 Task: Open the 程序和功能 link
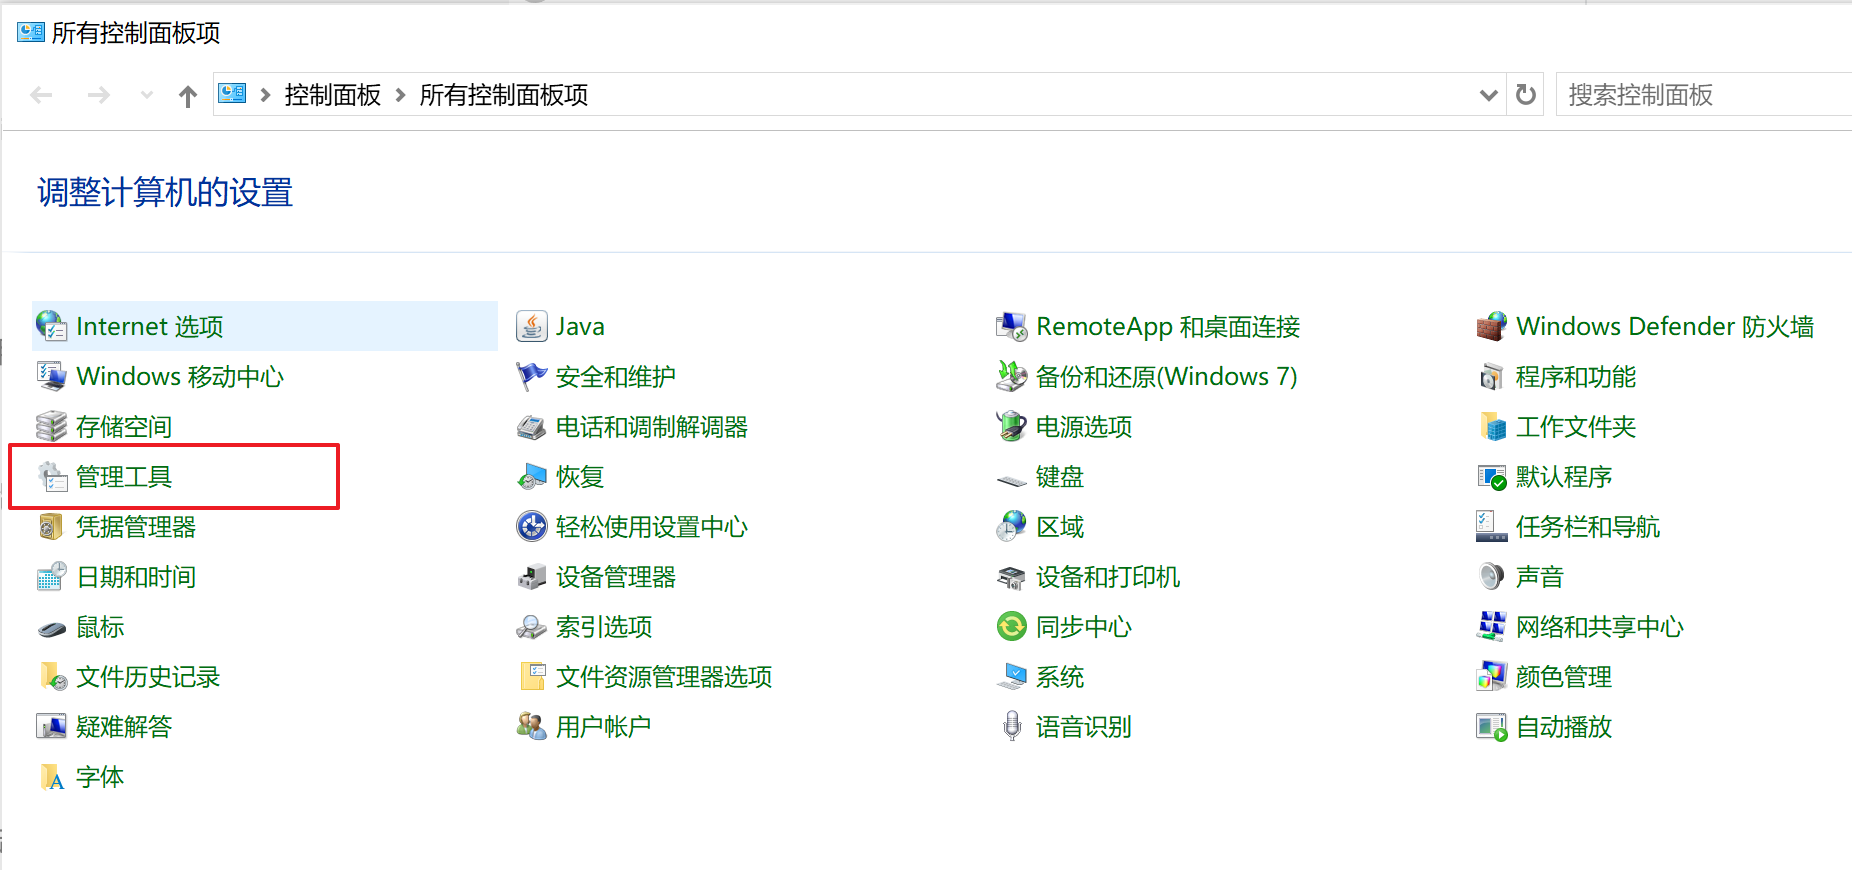click(1576, 377)
